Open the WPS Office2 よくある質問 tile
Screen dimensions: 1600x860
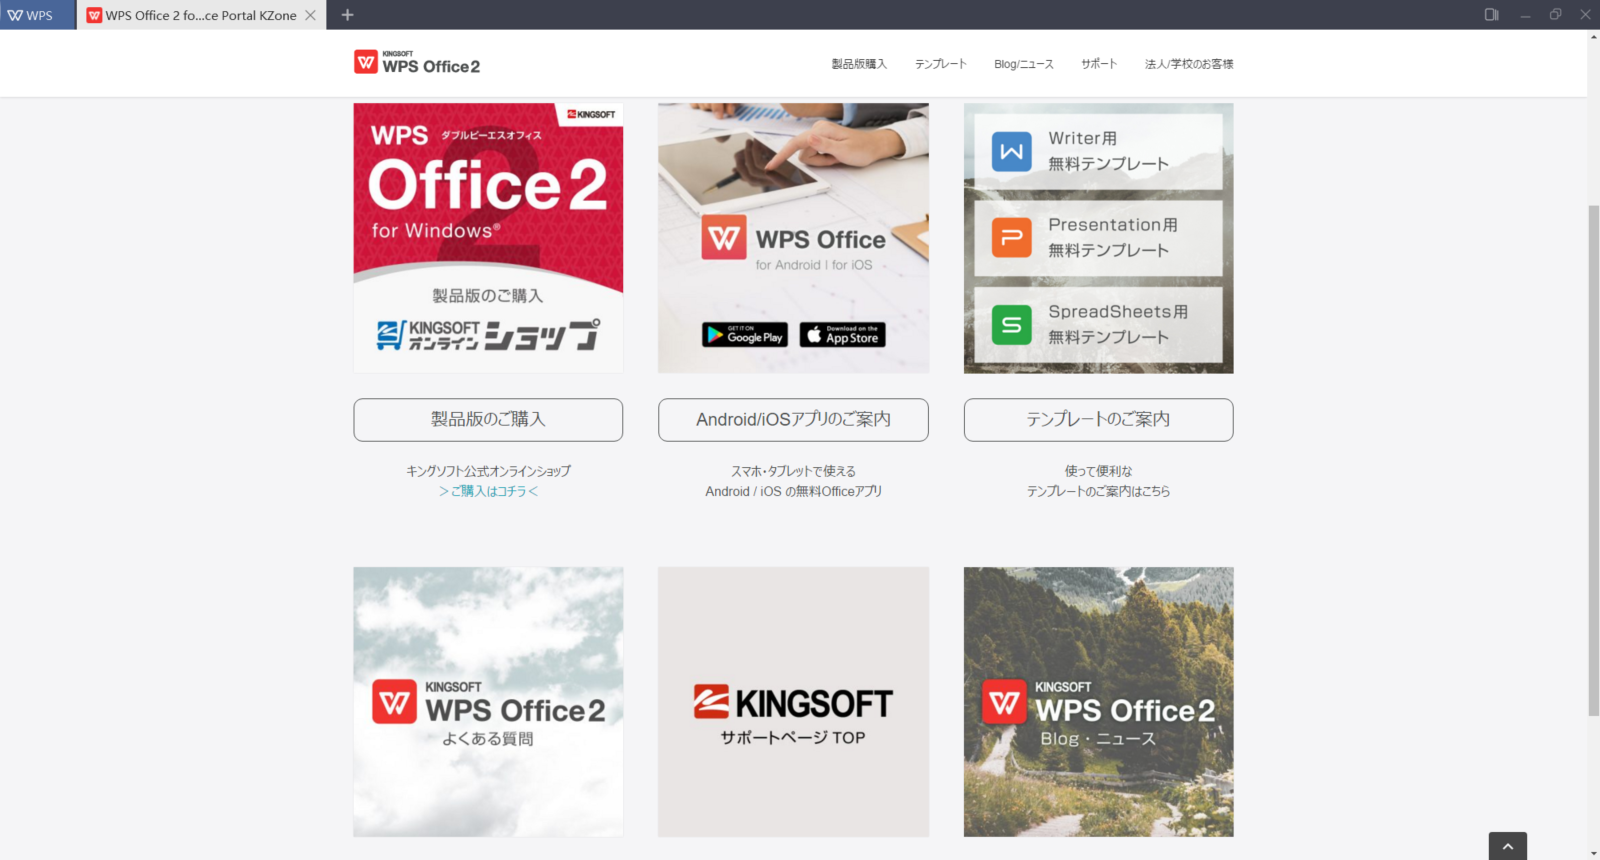click(488, 702)
